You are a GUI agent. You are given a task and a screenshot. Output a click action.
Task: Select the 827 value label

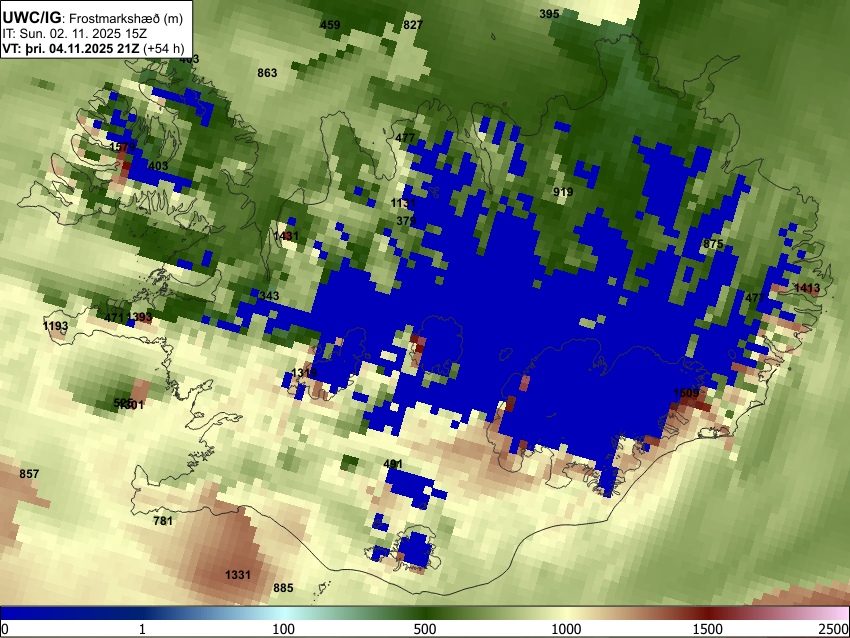pos(413,25)
